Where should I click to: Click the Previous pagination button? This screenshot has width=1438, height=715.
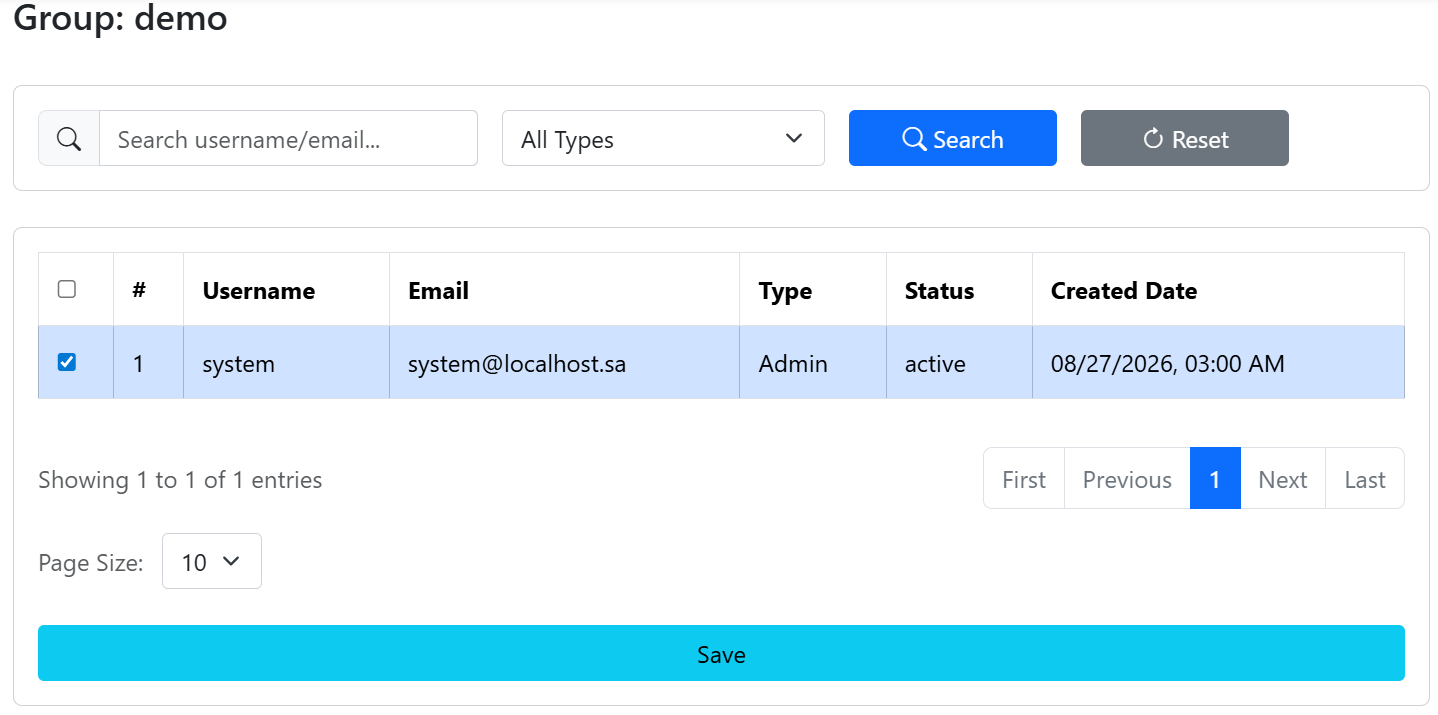tap(1127, 479)
